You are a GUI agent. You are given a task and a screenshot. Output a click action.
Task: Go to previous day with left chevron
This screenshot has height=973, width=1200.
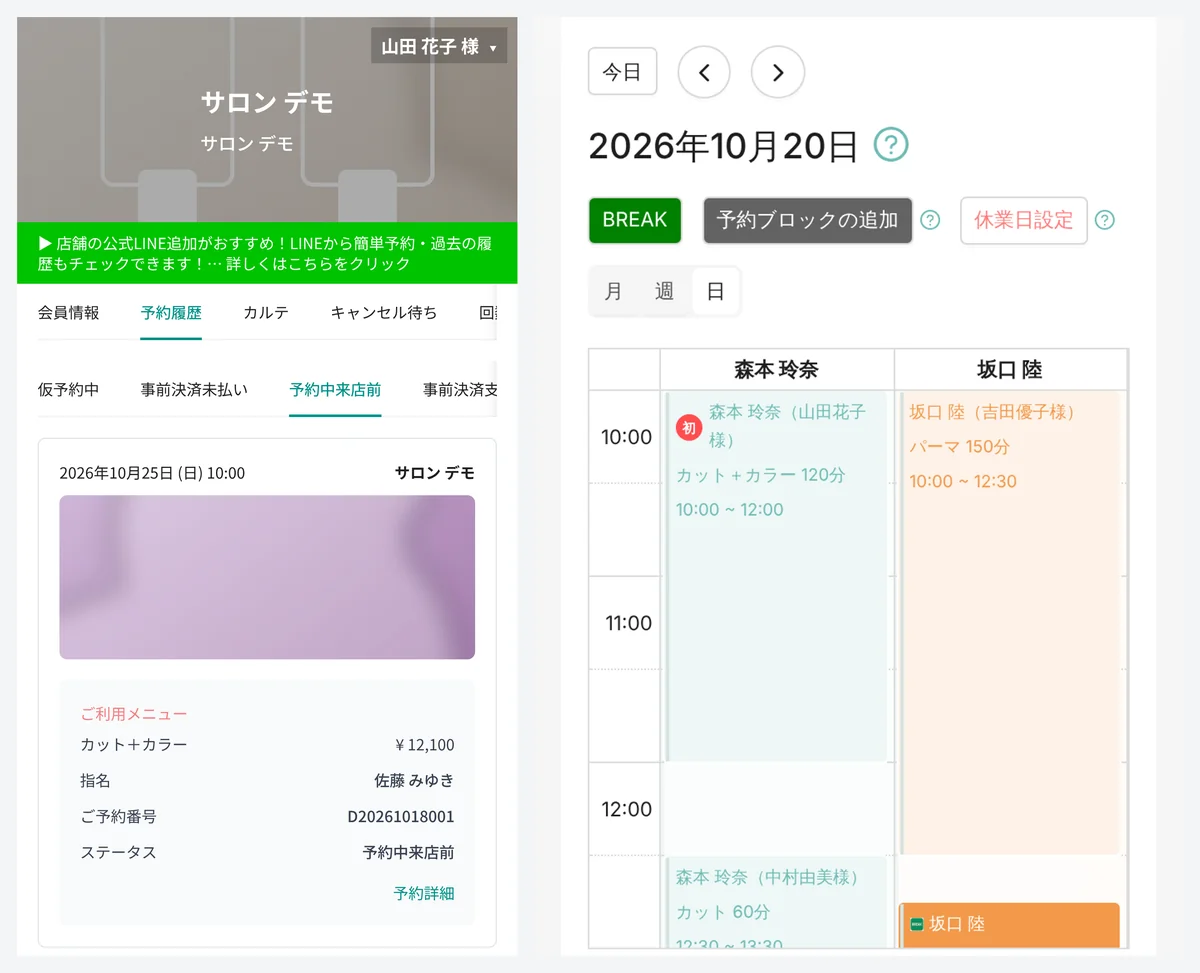tap(704, 72)
